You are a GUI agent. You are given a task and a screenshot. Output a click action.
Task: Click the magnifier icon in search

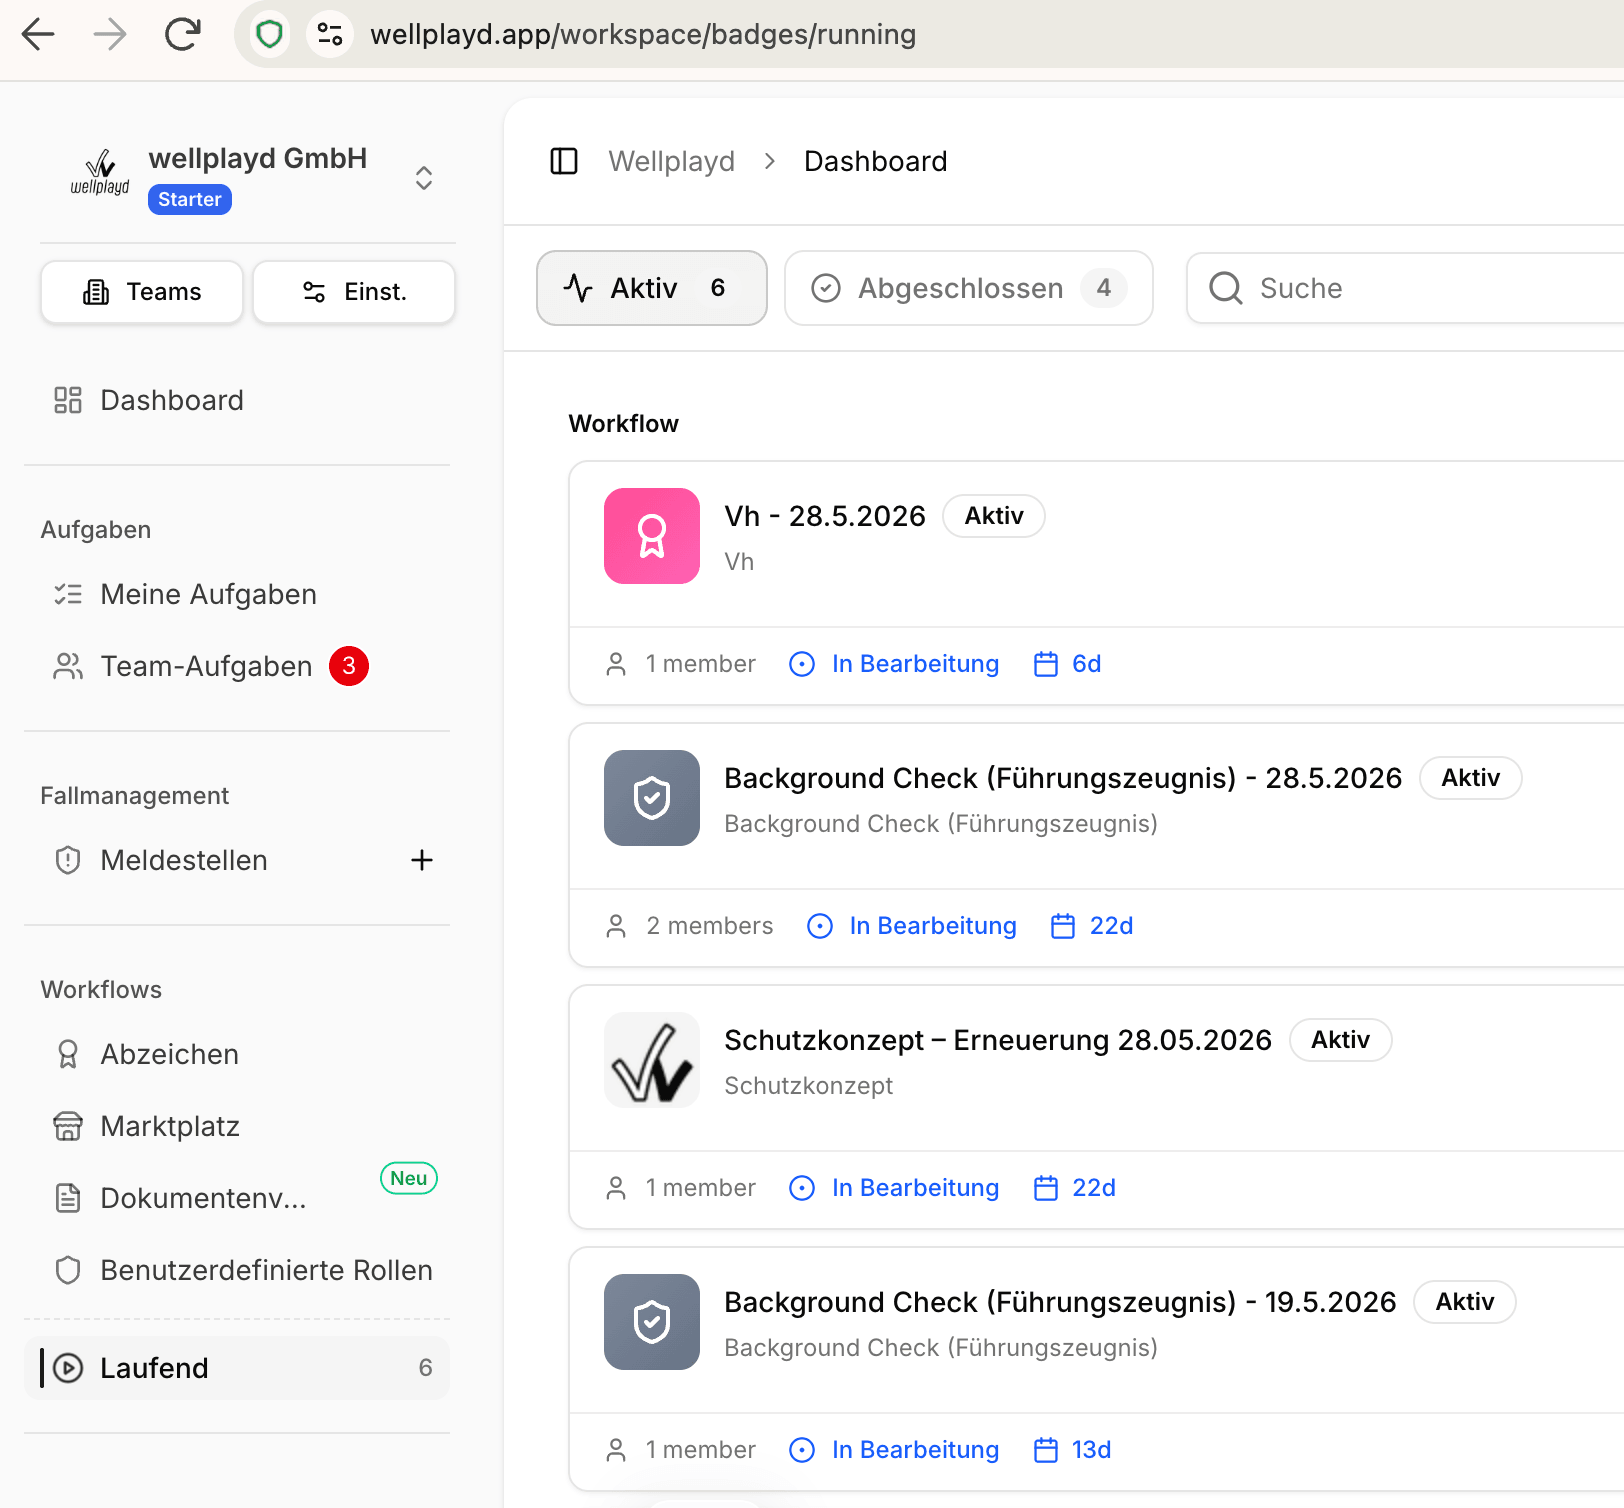(x=1226, y=288)
